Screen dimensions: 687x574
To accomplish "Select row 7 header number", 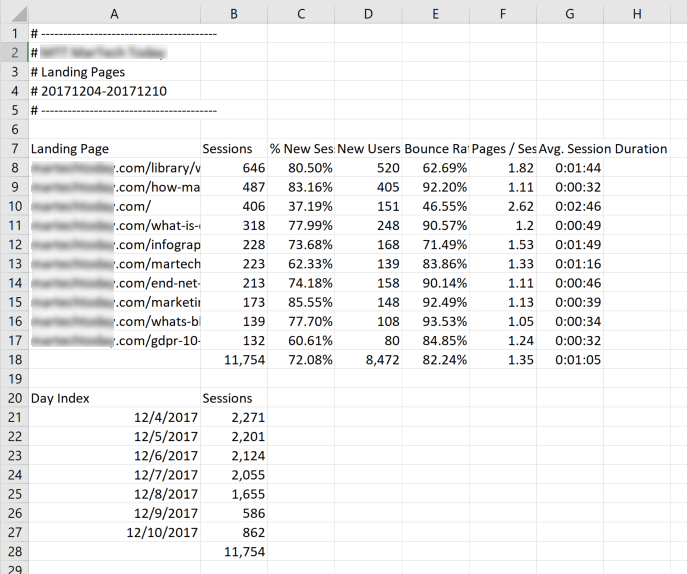I will point(13,149).
